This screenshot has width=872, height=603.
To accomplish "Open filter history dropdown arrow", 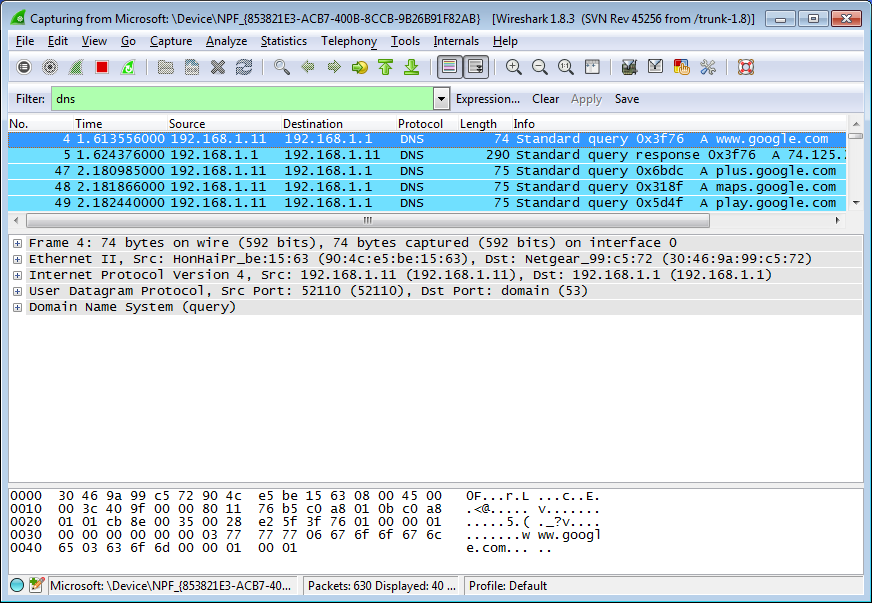I will click(x=441, y=99).
